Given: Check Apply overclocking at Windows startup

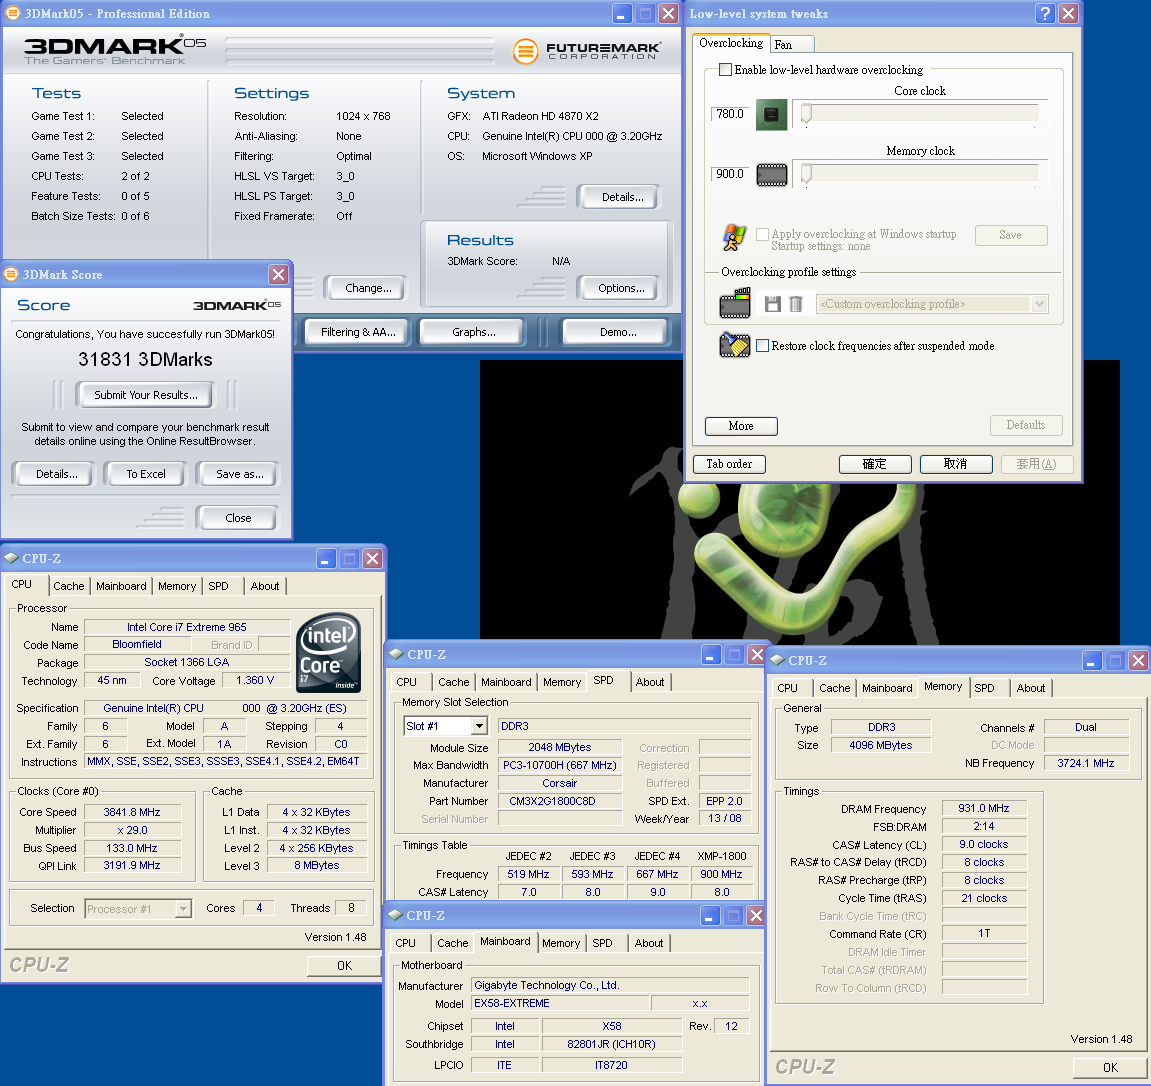Looking at the screenshot, I should click(763, 234).
